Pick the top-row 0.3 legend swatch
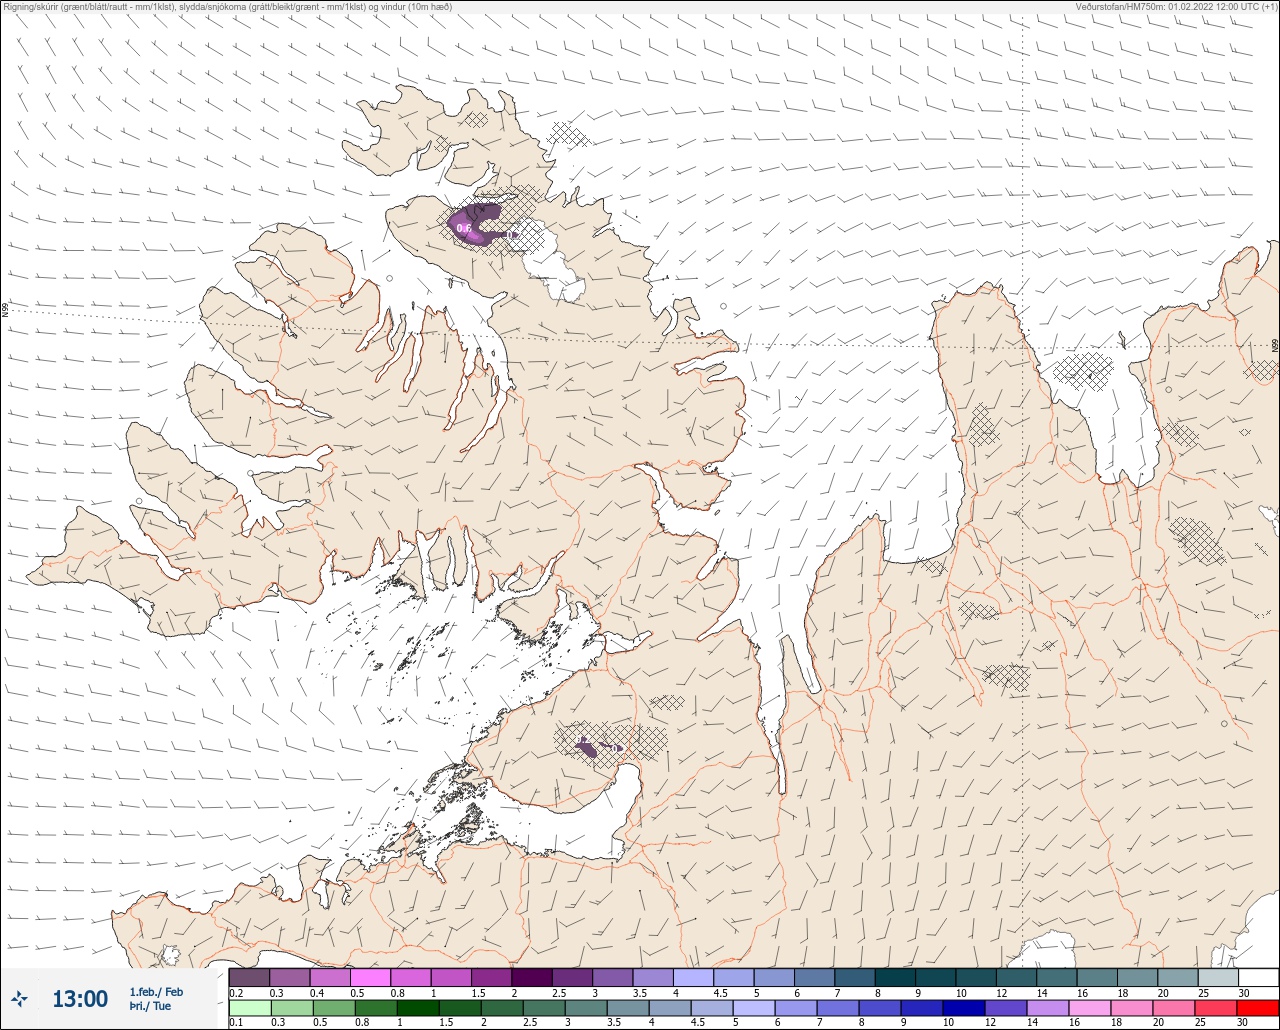Viewport: 1280px width, 1030px height. point(290,978)
